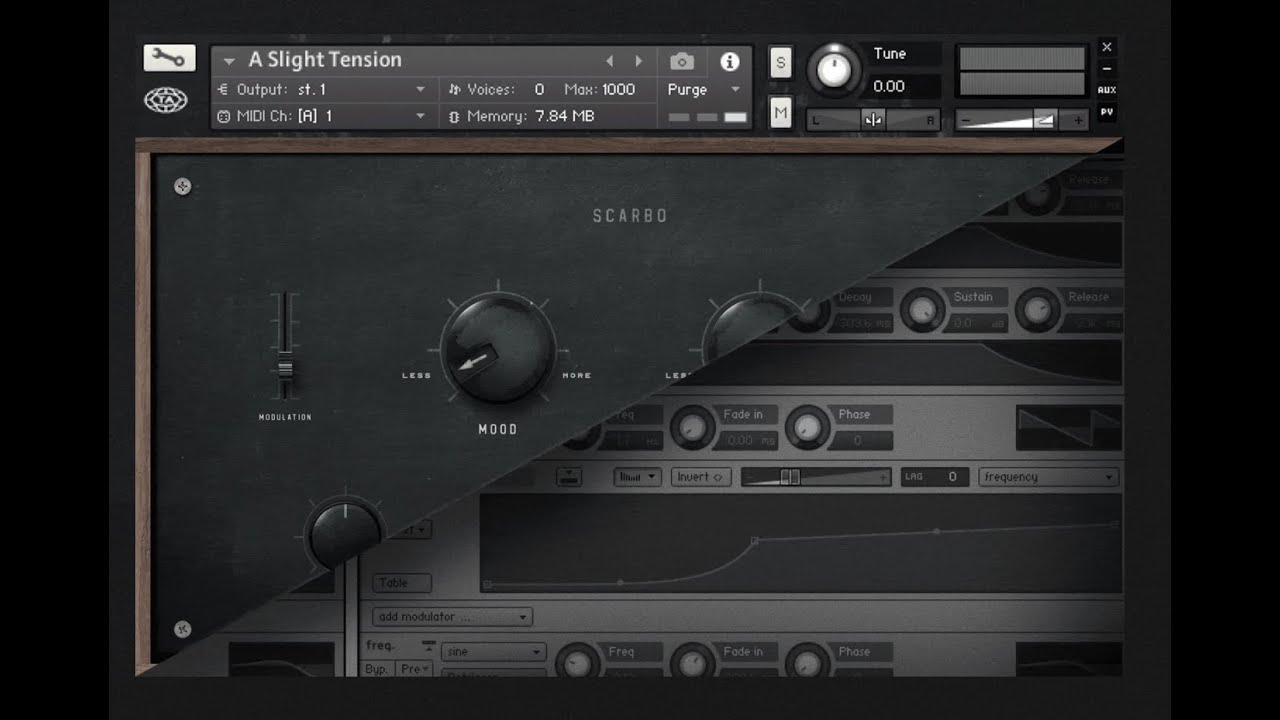Click the Max voices value 1000
Image resolution: width=1280 pixels, height=720 pixels.
coord(618,89)
